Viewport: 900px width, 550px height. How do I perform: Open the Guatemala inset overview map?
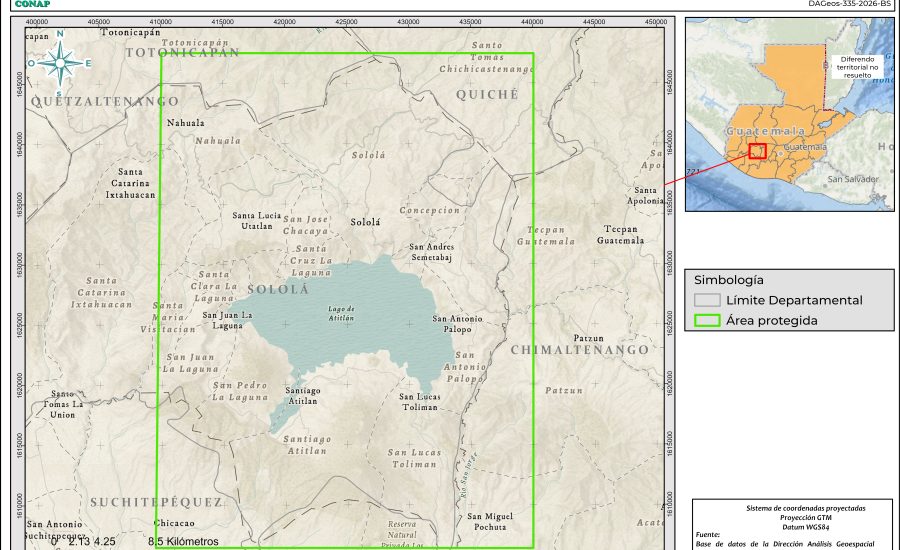(789, 114)
